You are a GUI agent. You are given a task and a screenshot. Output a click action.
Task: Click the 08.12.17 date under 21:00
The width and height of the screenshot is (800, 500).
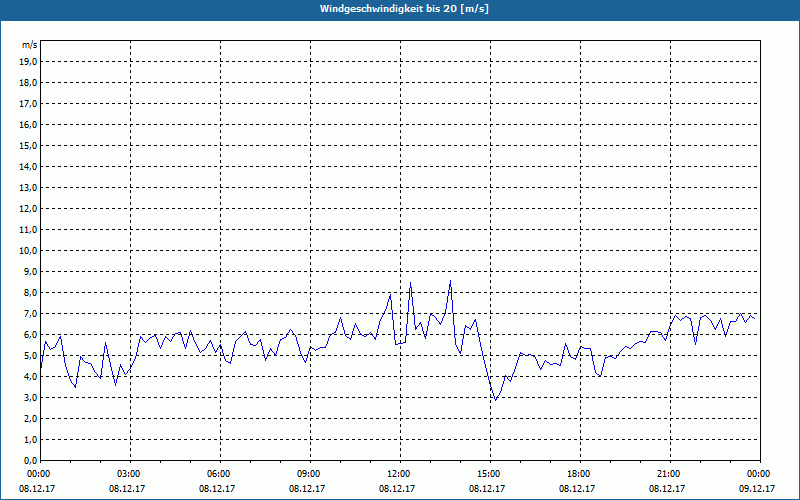click(x=667, y=488)
